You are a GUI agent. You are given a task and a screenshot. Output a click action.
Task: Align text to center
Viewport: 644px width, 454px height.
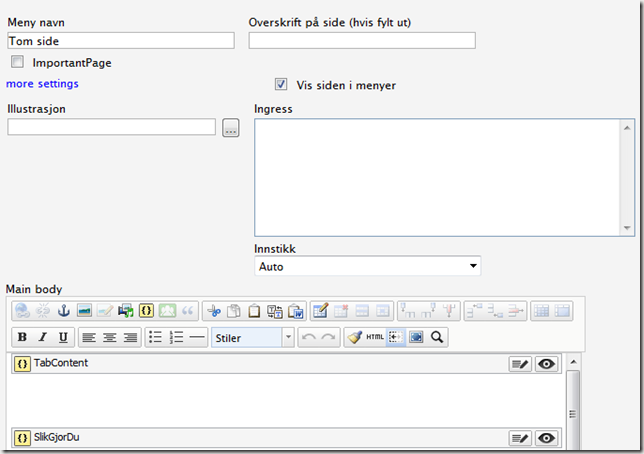coord(109,338)
